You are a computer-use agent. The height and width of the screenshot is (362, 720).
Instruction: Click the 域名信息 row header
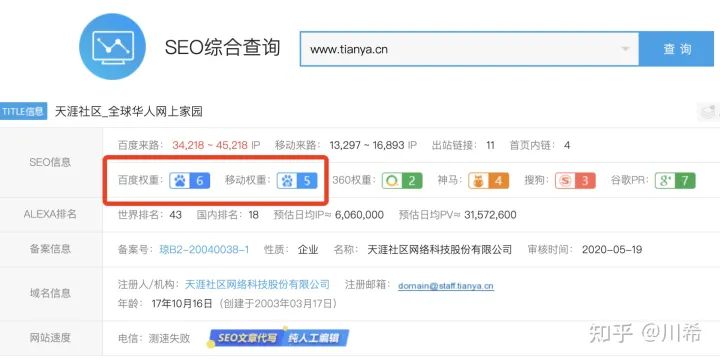[x=51, y=293]
